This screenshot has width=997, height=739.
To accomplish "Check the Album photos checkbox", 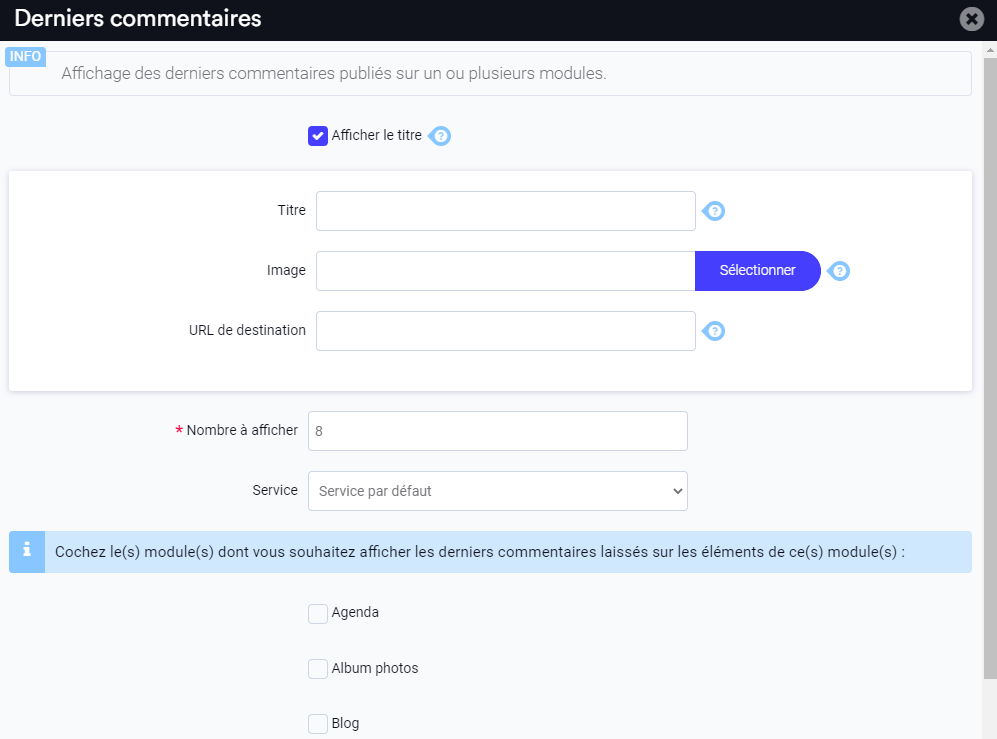I will [x=318, y=669].
